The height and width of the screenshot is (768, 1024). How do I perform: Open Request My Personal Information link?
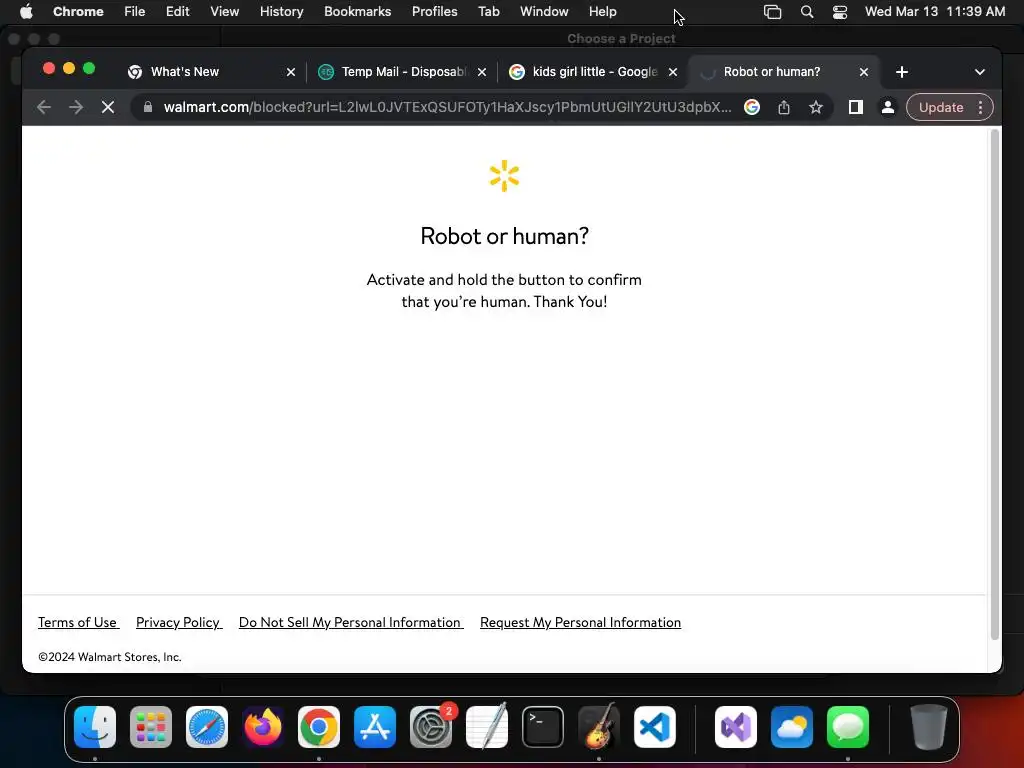(580, 622)
